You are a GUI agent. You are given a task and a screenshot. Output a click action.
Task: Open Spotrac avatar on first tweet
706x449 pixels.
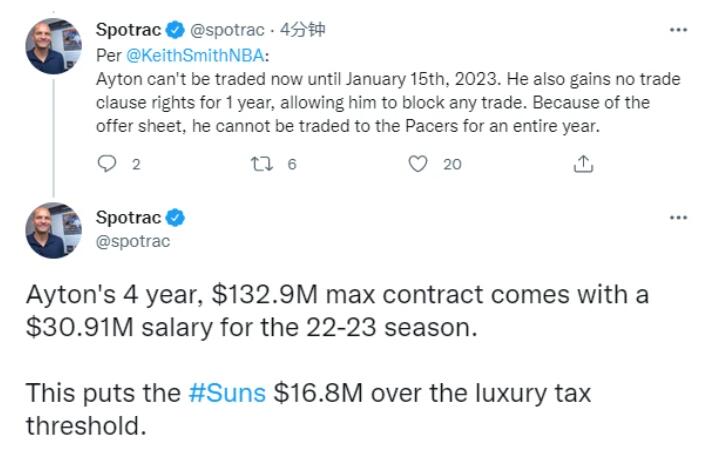(52, 46)
